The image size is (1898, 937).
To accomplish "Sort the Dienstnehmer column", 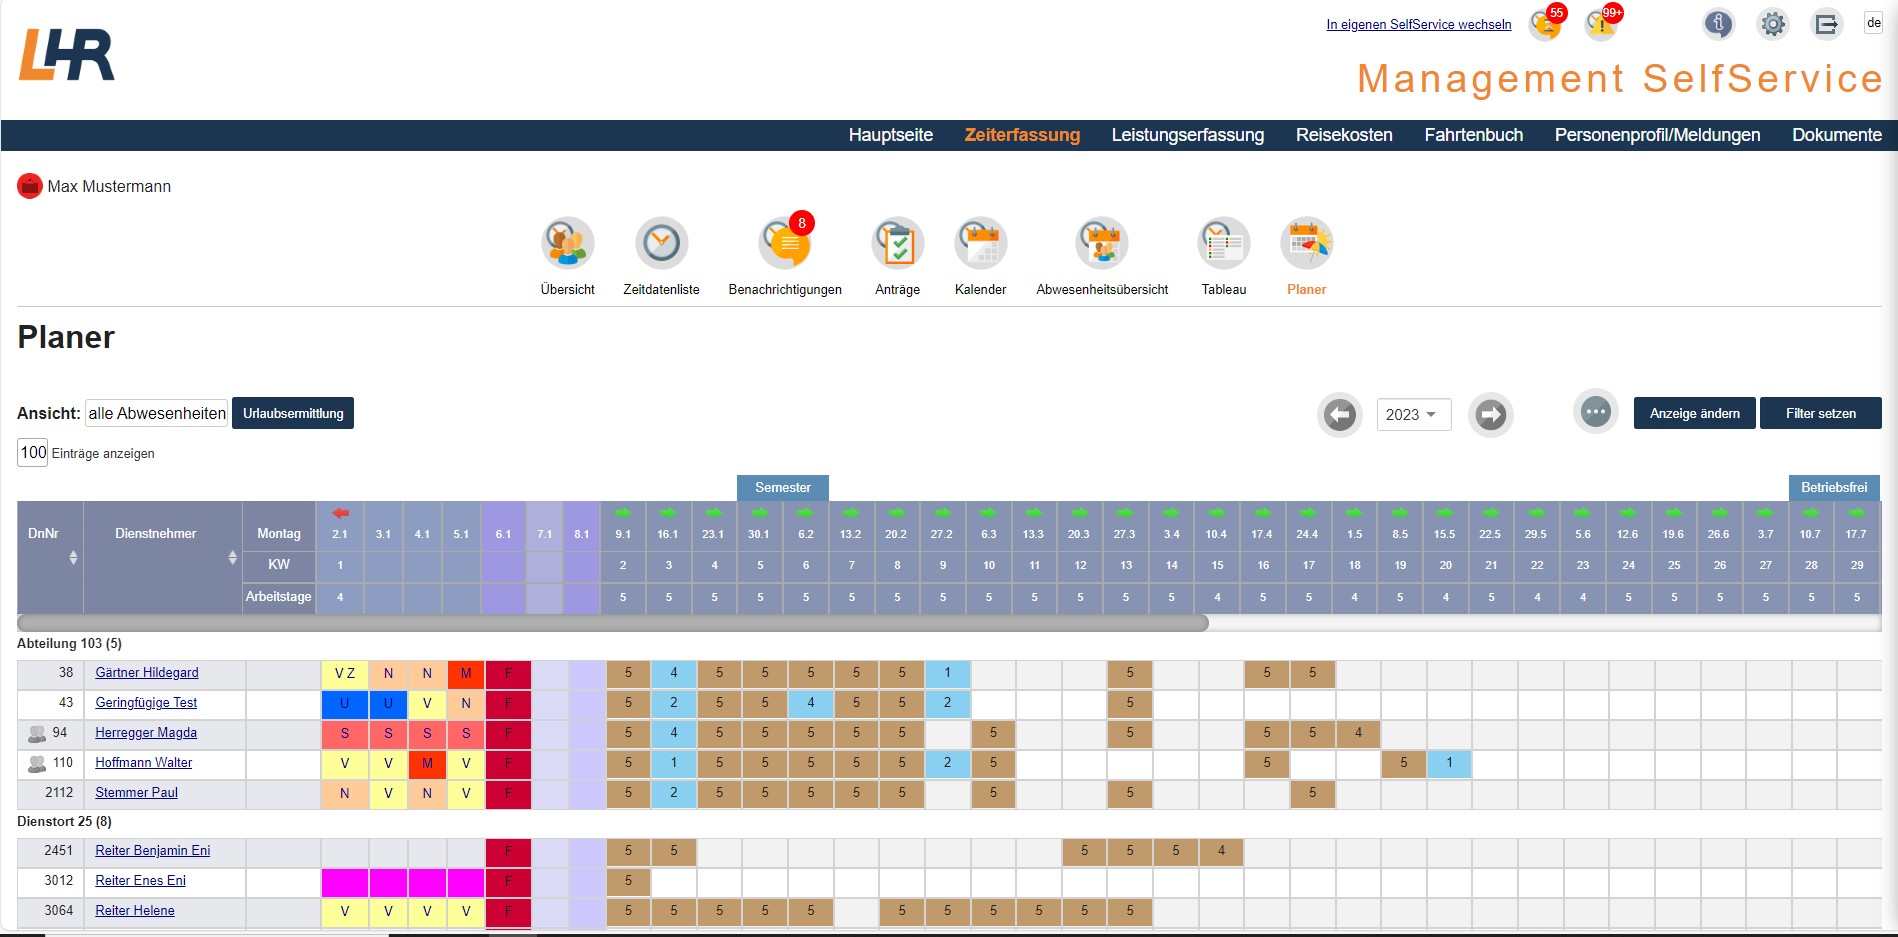I will click(x=232, y=557).
